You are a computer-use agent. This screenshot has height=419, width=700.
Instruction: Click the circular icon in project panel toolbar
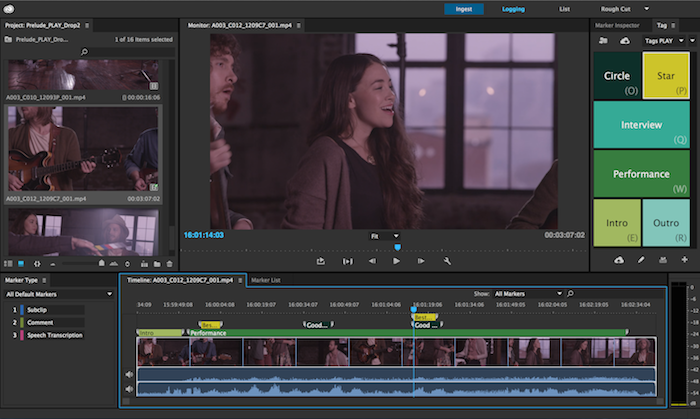pyautogui.click(x=127, y=264)
